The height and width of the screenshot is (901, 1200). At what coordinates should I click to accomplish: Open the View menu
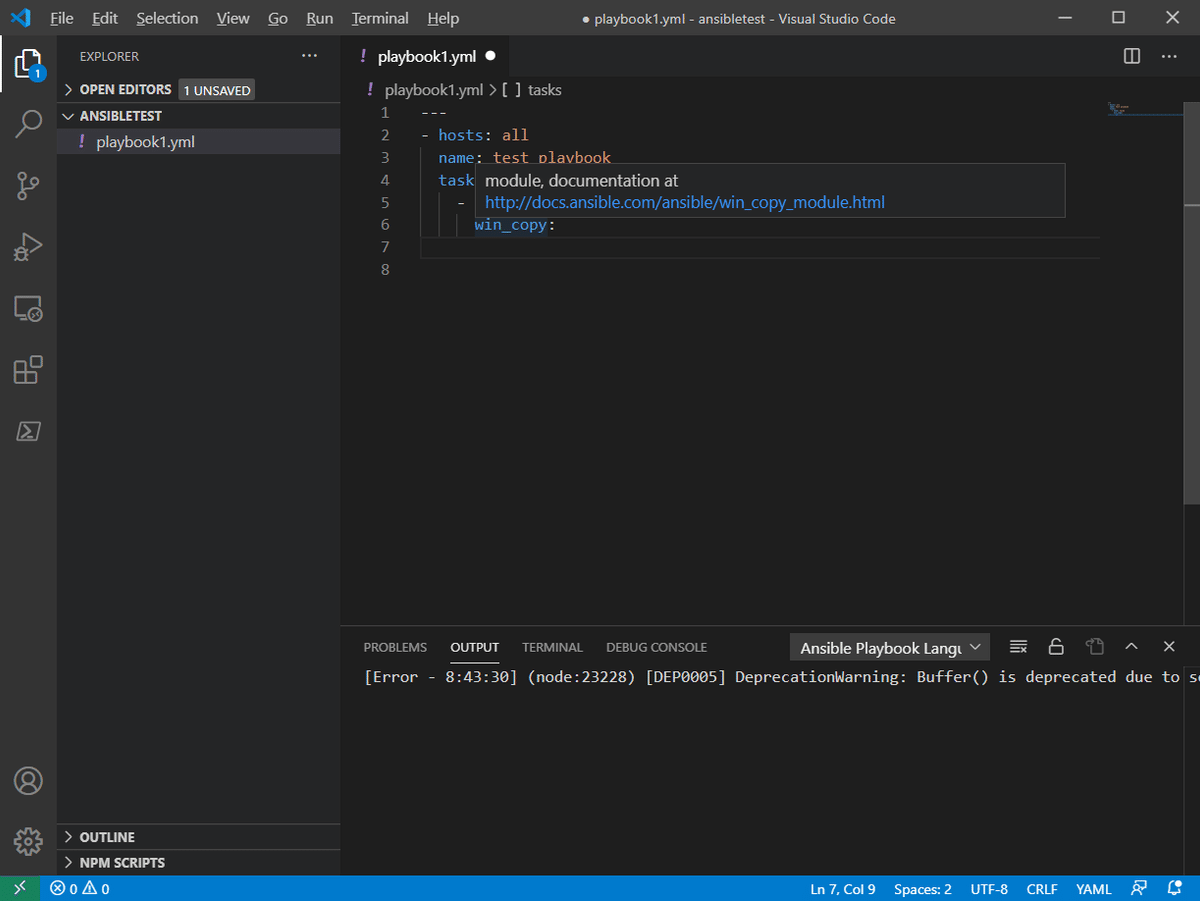[x=233, y=18]
